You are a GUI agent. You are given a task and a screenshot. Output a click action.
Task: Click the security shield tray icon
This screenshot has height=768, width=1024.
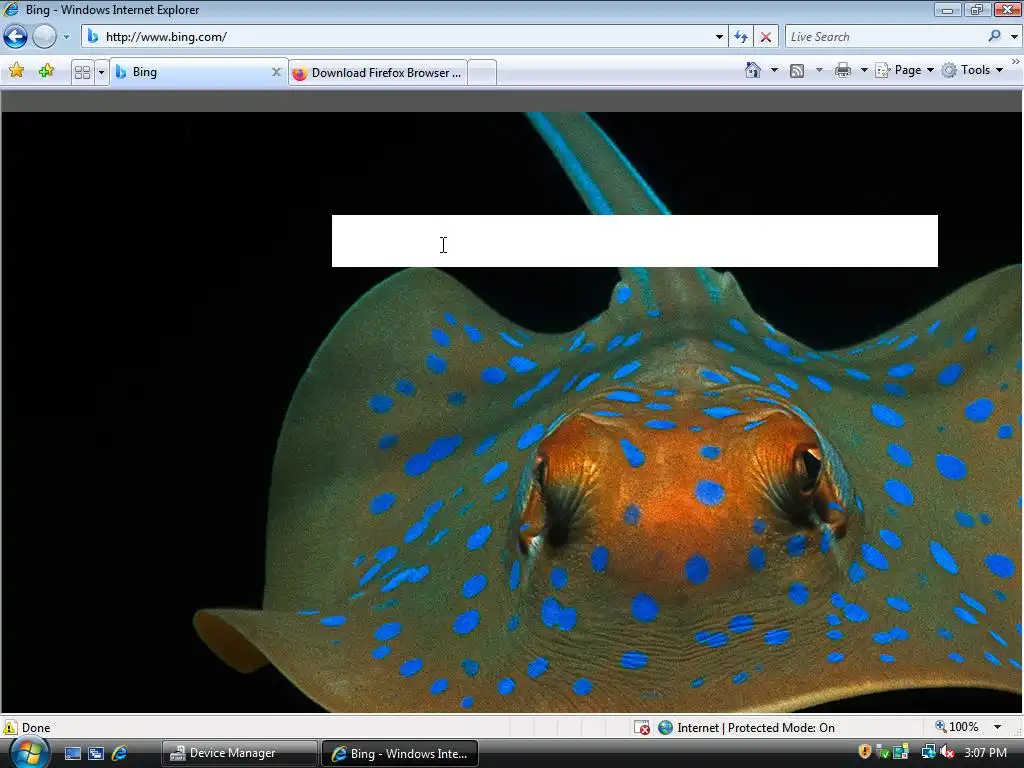(x=865, y=752)
